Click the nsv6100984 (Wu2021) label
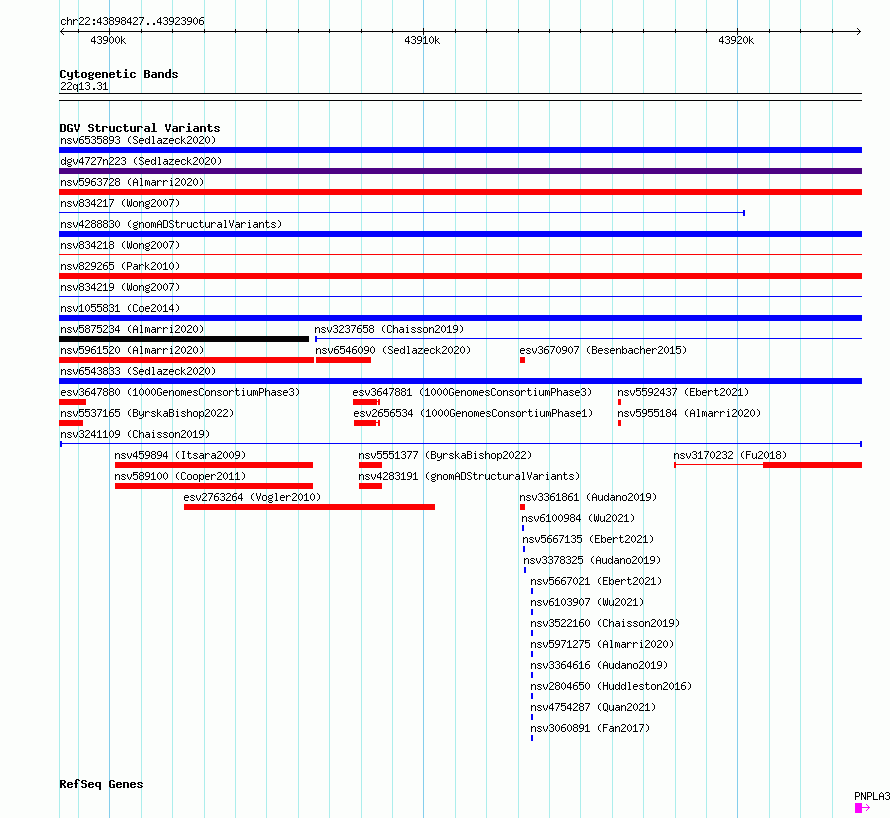This screenshot has height=818, width=890. (578, 518)
